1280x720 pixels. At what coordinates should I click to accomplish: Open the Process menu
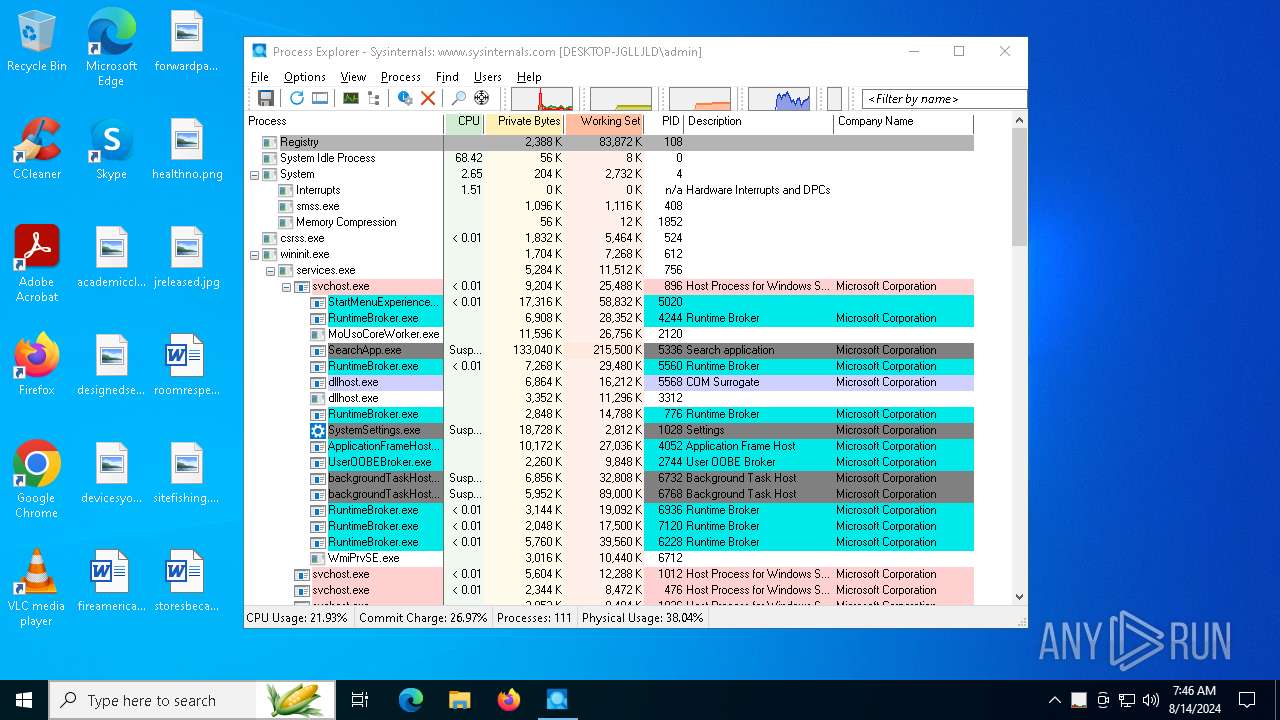[401, 77]
